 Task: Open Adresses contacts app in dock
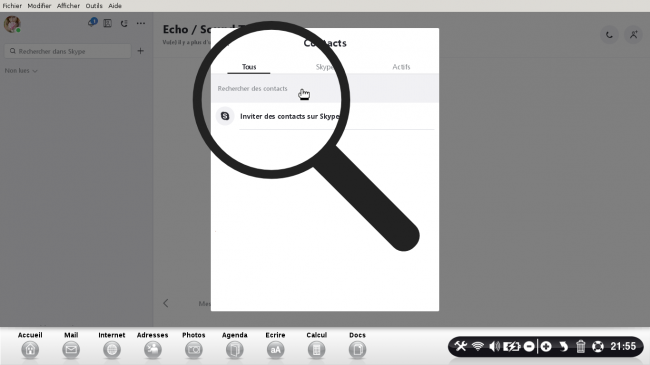click(x=153, y=350)
